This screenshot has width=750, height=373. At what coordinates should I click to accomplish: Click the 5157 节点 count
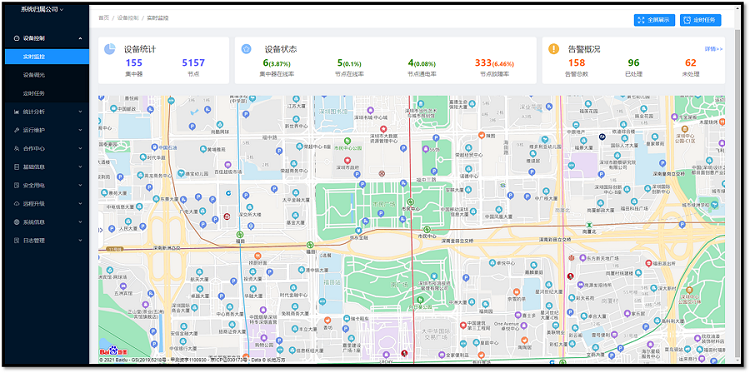(x=193, y=63)
